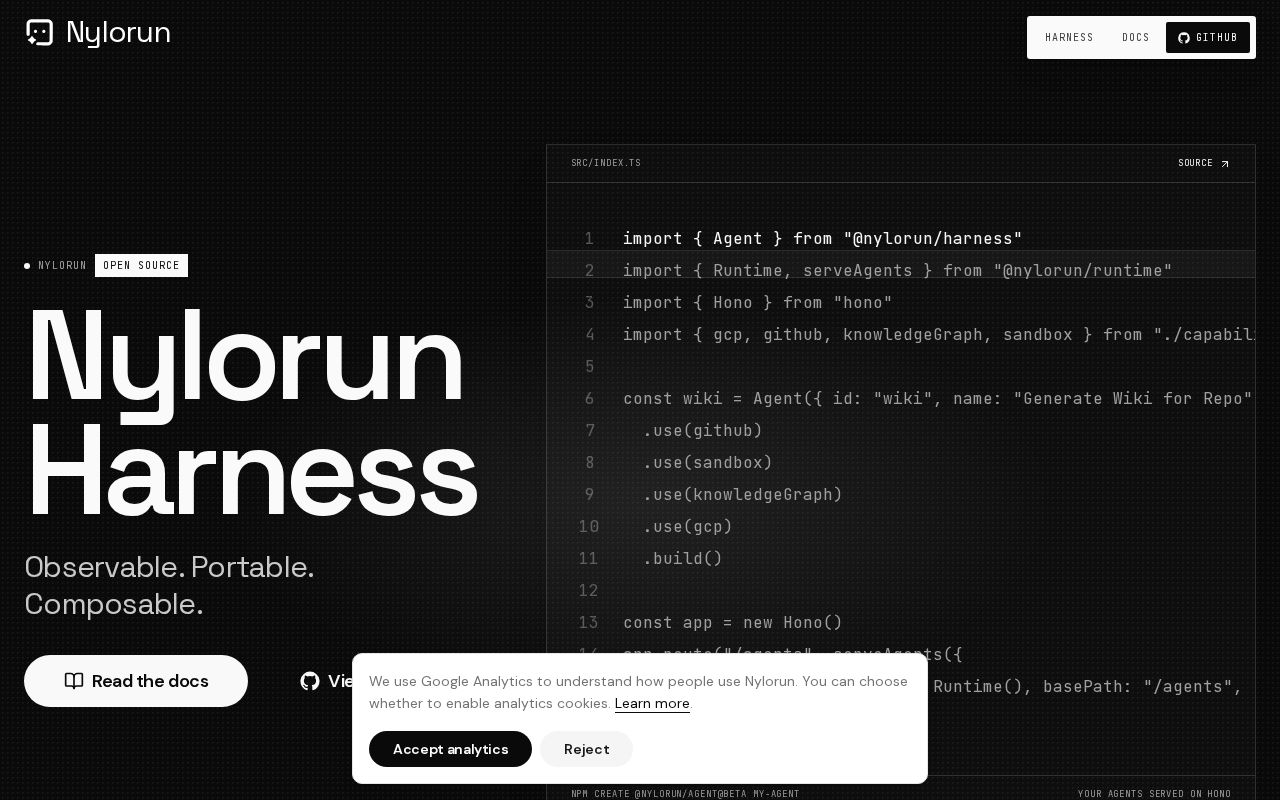Click the Read the docs button
The width and height of the screenshot is (1280, 800).
(x=136, y=681)
